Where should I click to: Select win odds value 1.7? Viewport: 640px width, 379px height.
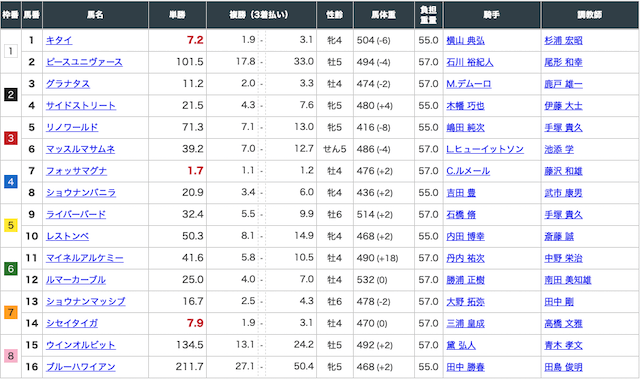point(195,171)
